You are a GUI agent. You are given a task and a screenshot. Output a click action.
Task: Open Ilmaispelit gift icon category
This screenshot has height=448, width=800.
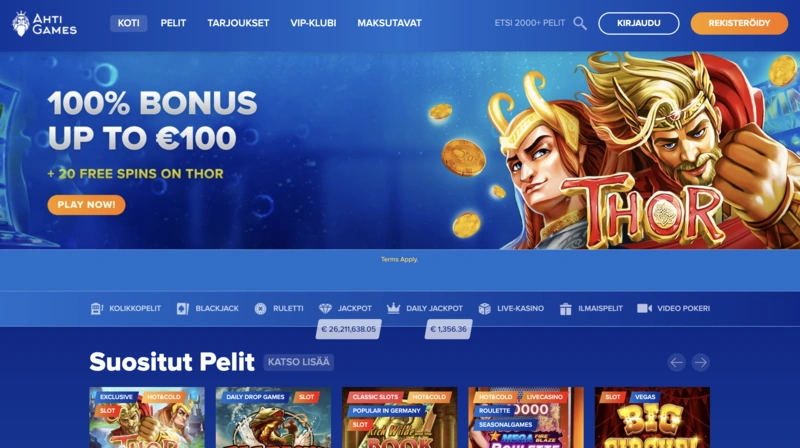[565, 308]
